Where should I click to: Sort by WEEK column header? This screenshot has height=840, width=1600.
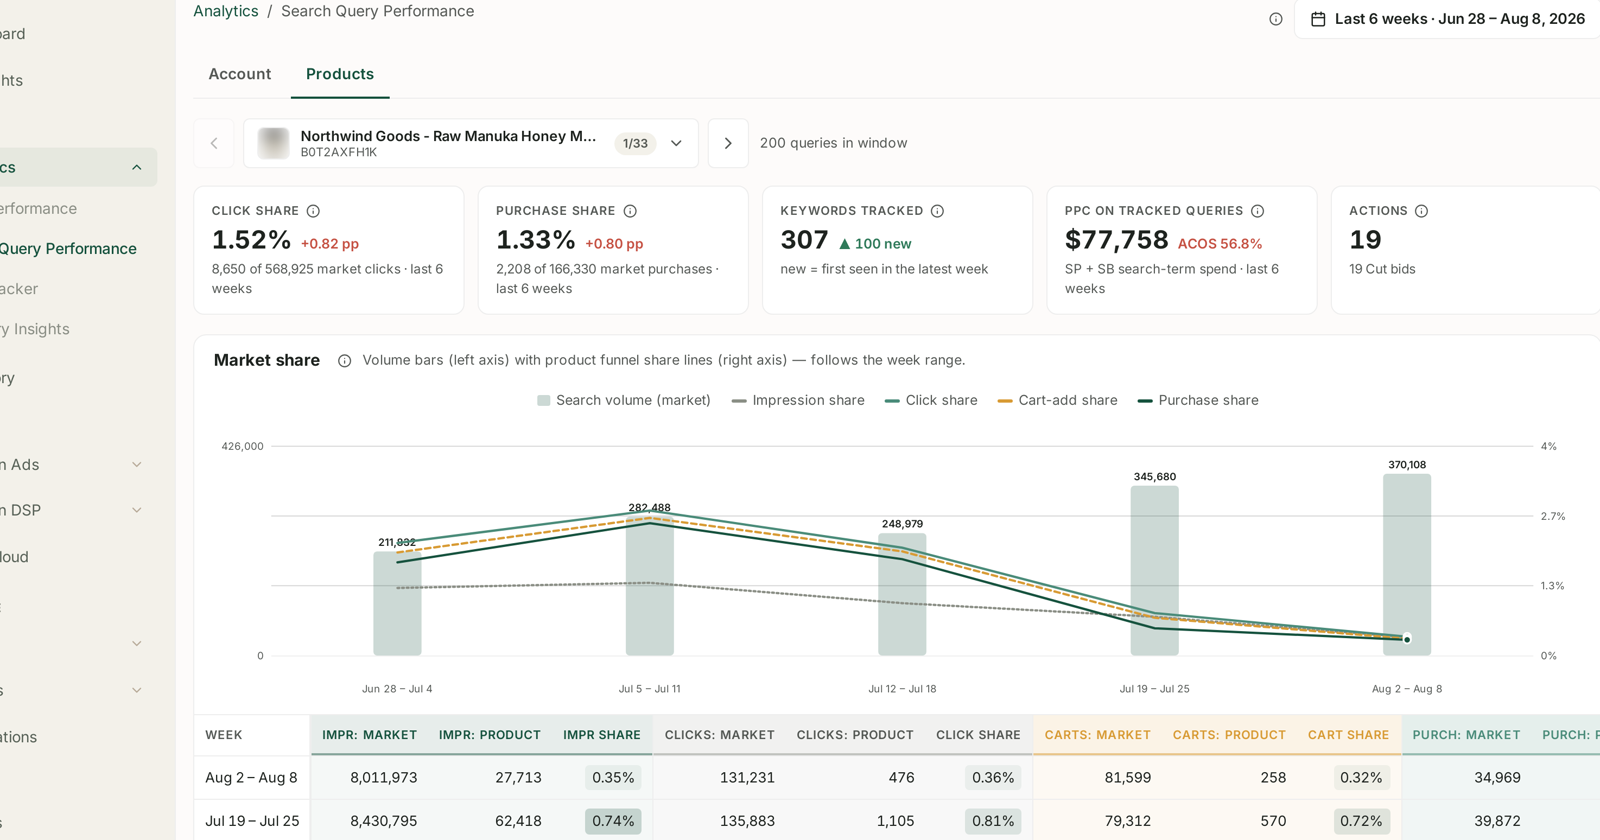click(x=224, y=735)
